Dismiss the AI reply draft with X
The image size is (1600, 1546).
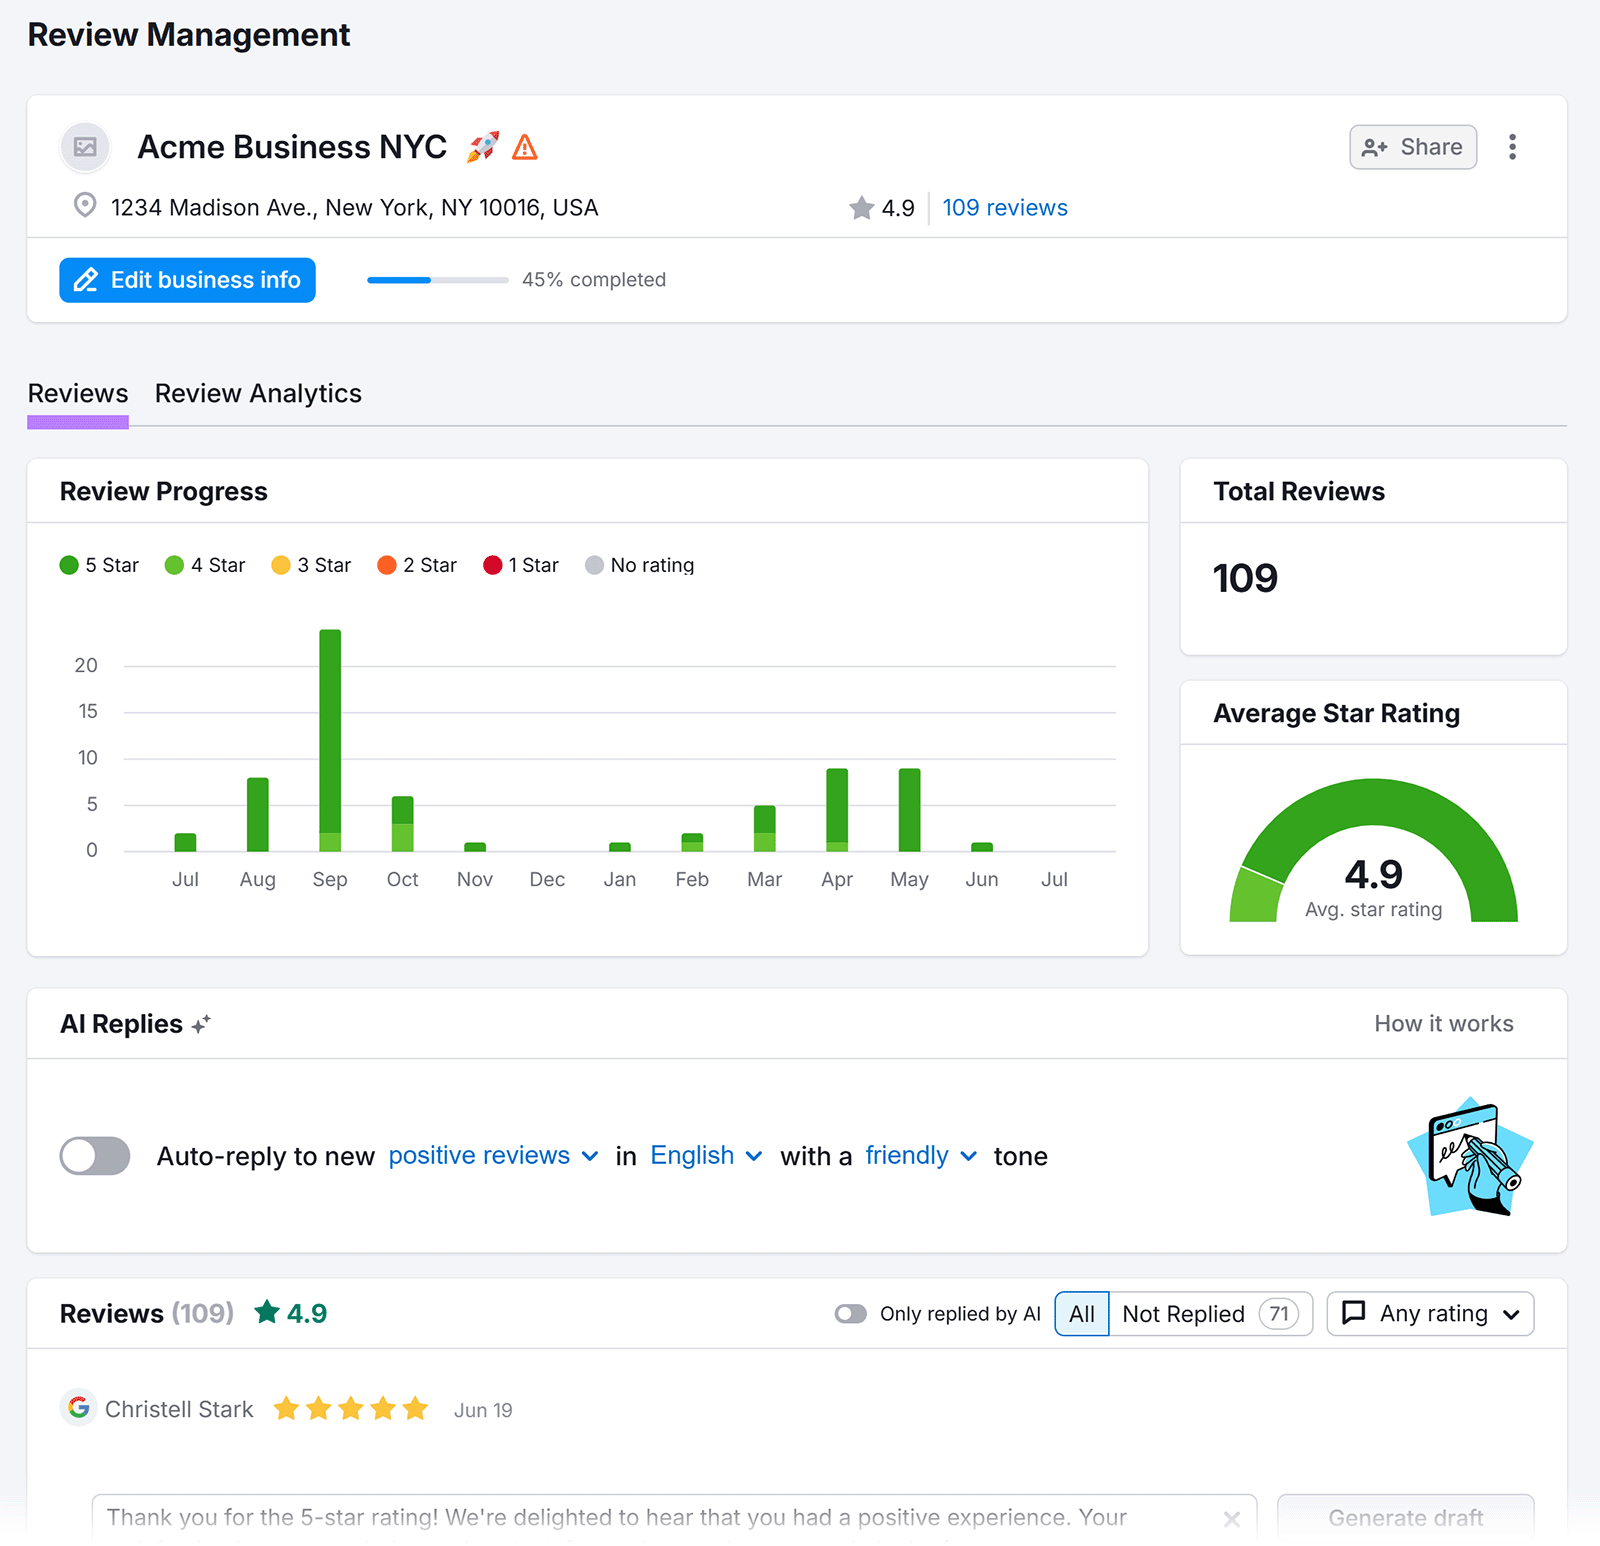pos(1232,1517)
